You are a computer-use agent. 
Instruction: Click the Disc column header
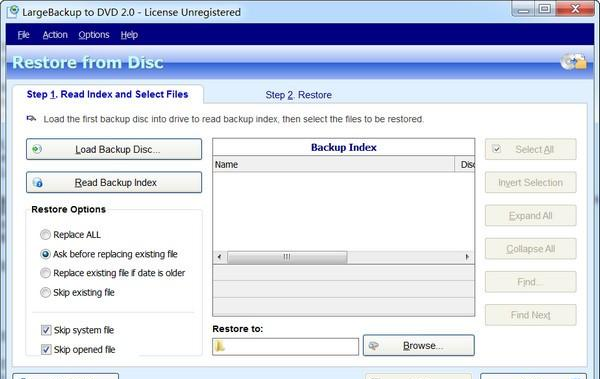pos(465,164)
